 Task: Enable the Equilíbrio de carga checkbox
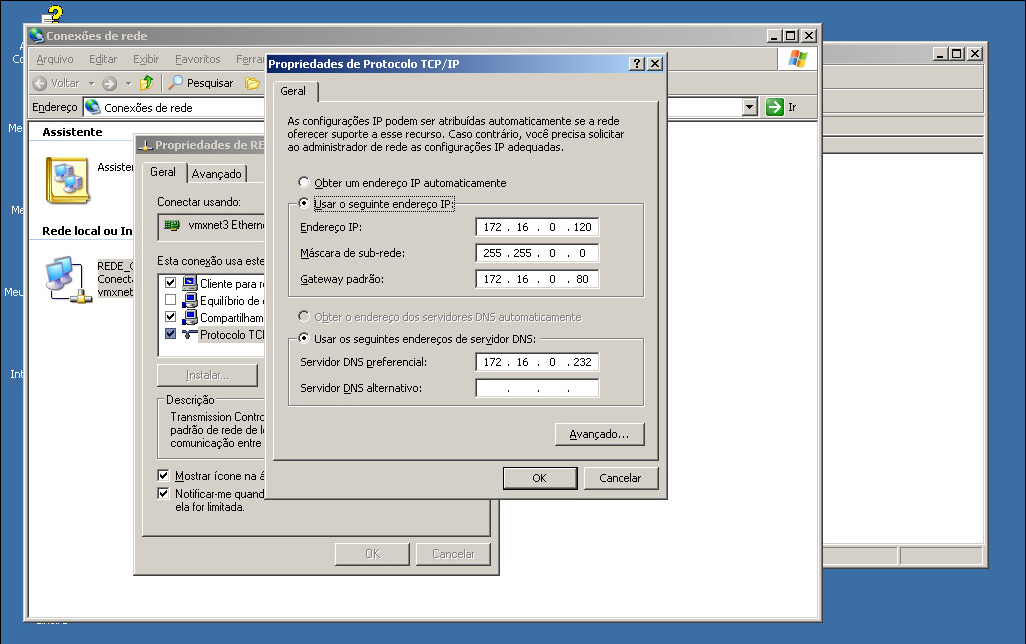[x=170, y=300]
